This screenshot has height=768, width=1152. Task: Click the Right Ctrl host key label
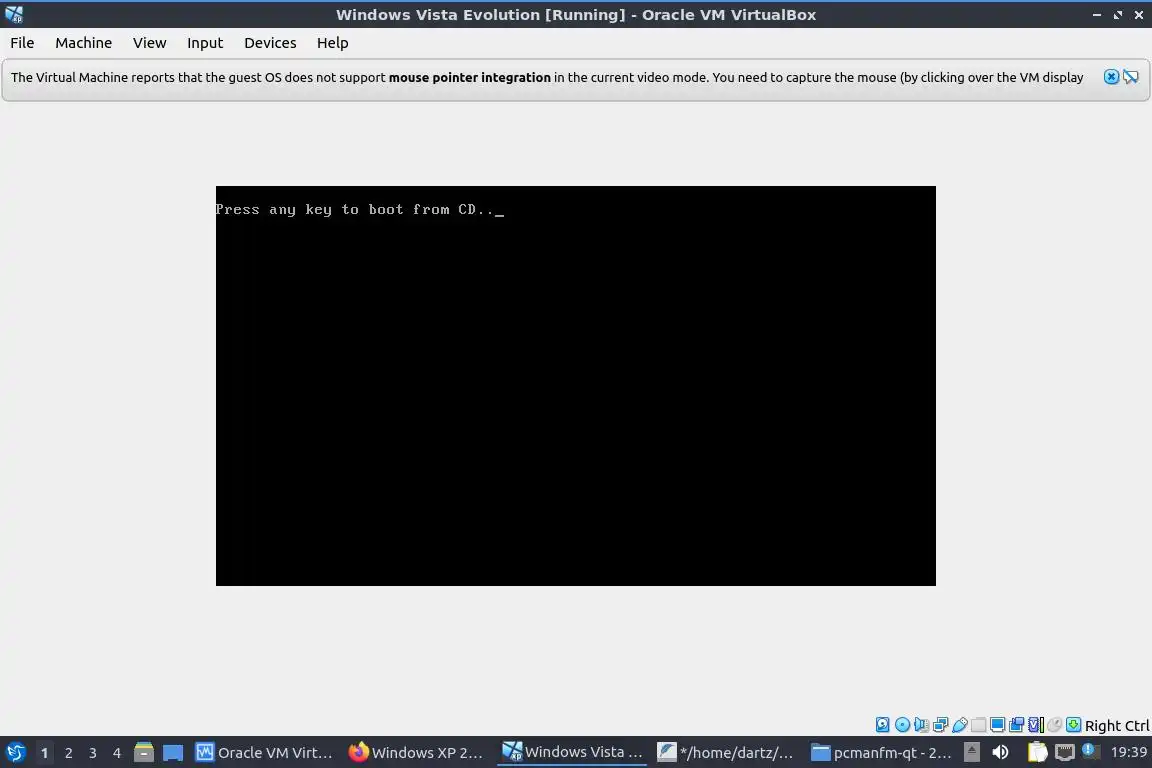click(x=1117, y=725)
